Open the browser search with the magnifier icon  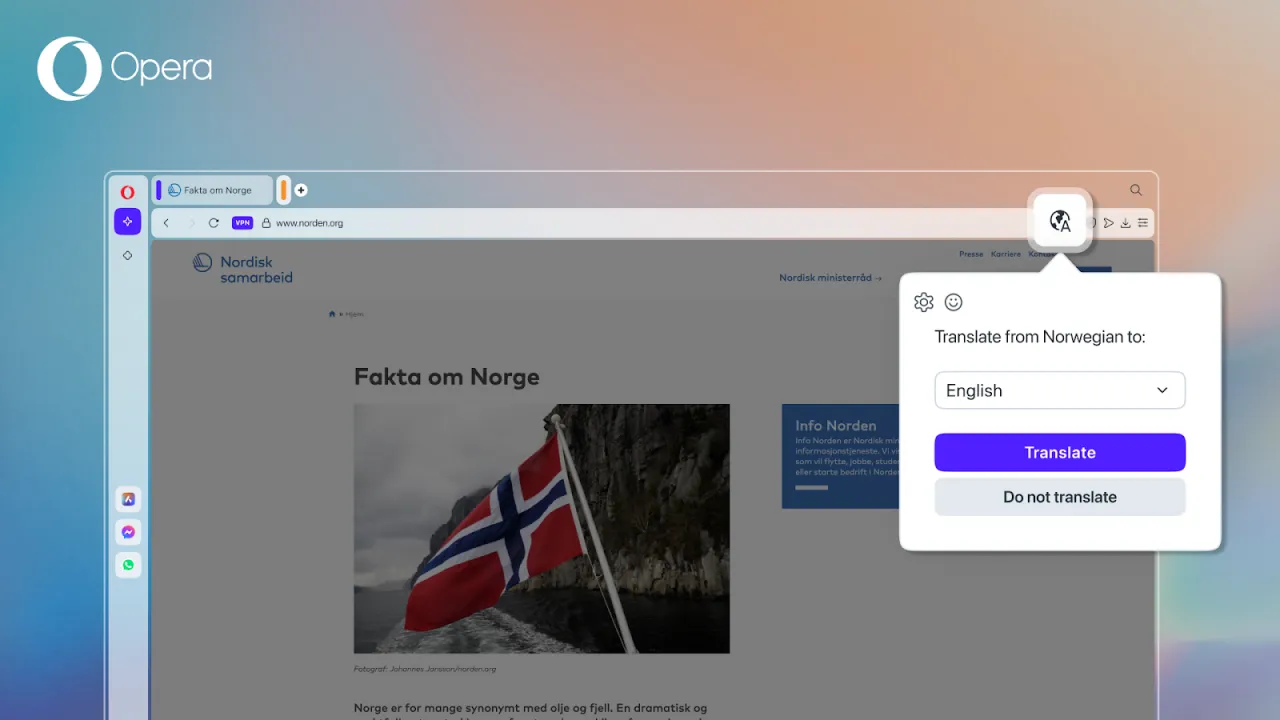1135,189
